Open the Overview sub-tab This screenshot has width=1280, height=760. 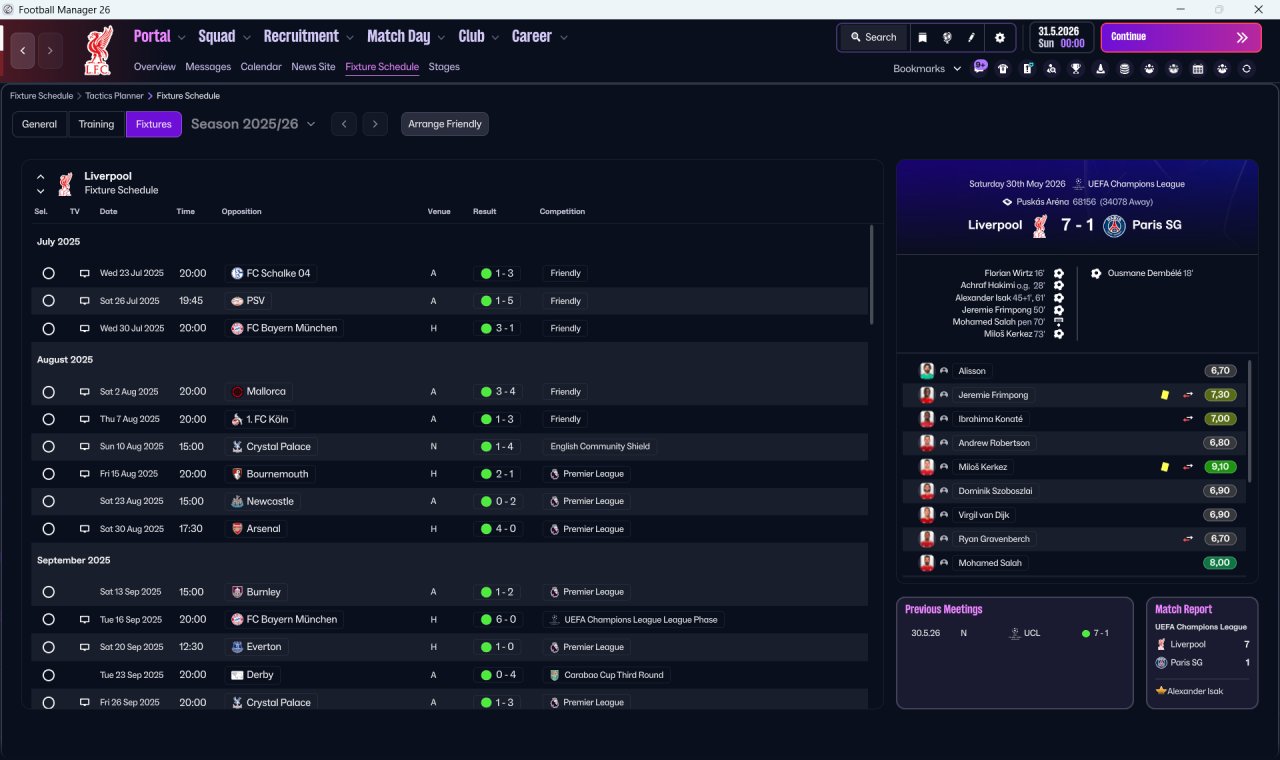pyautogui.click(x=155, y=67)
